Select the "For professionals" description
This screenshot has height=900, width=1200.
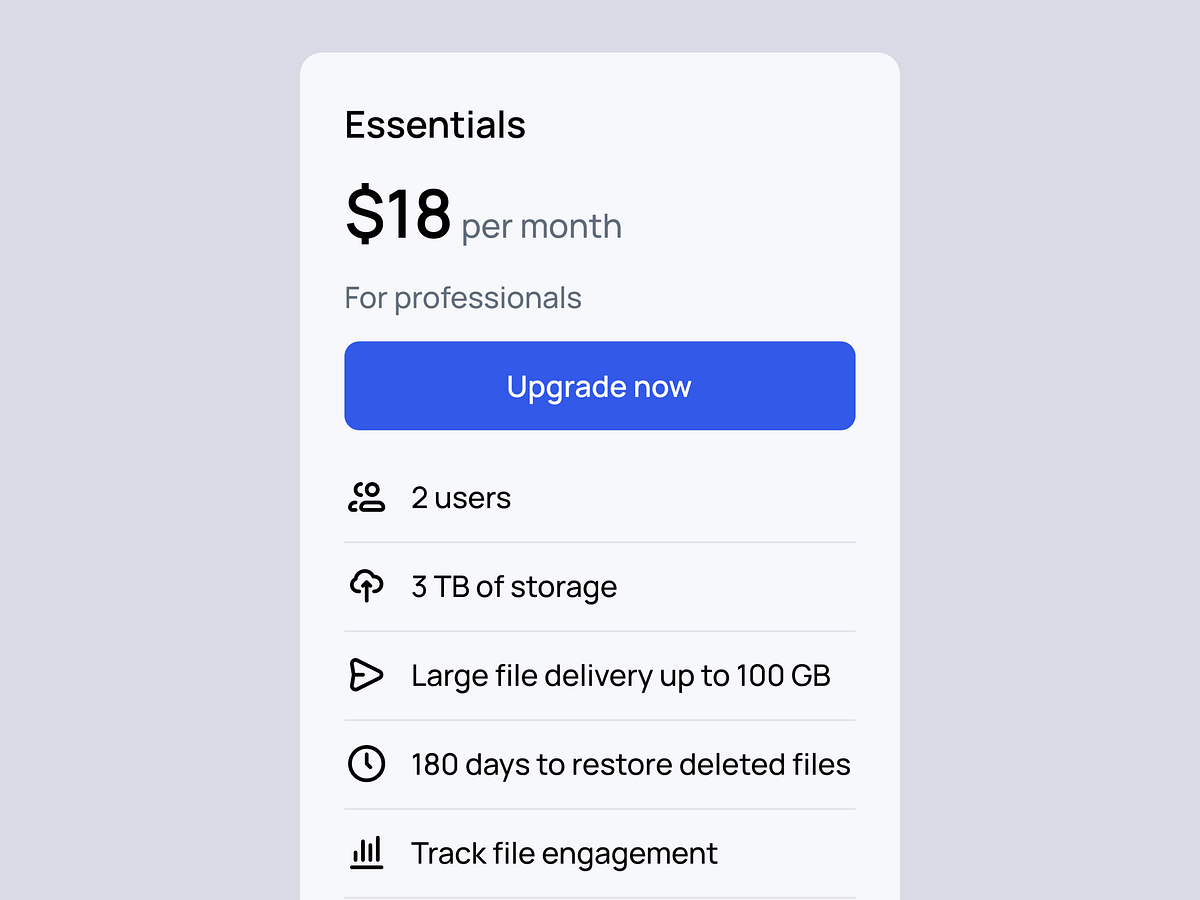(x=463, y=297)
